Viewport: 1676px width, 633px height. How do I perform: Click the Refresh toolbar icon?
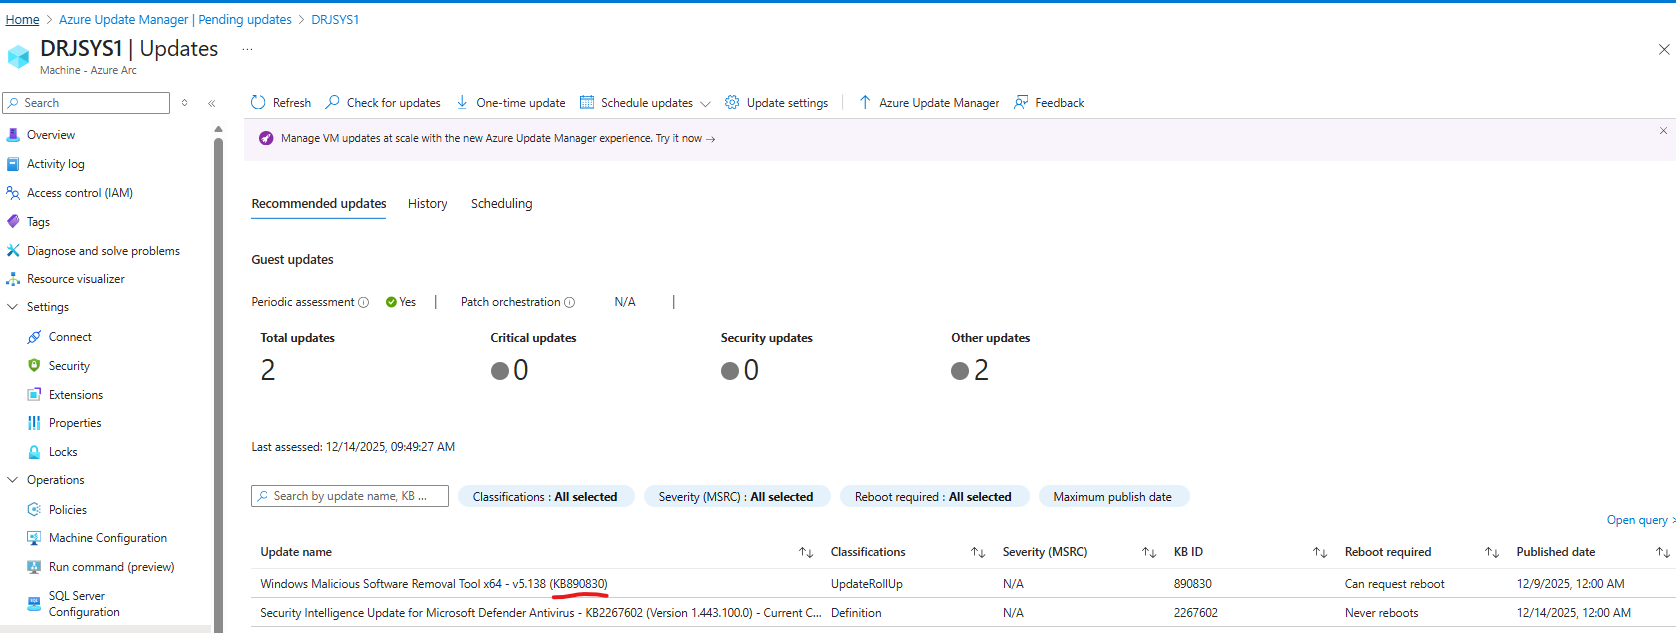click(258, 102)
